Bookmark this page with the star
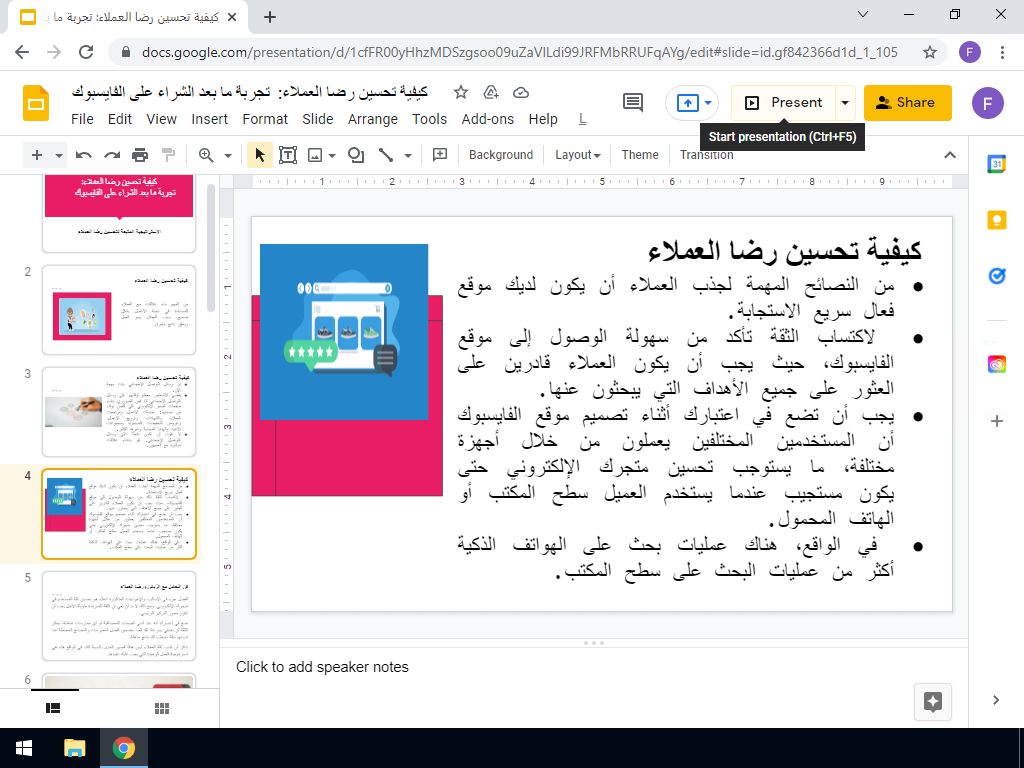 pyautogui.click(x=930, y=52)
